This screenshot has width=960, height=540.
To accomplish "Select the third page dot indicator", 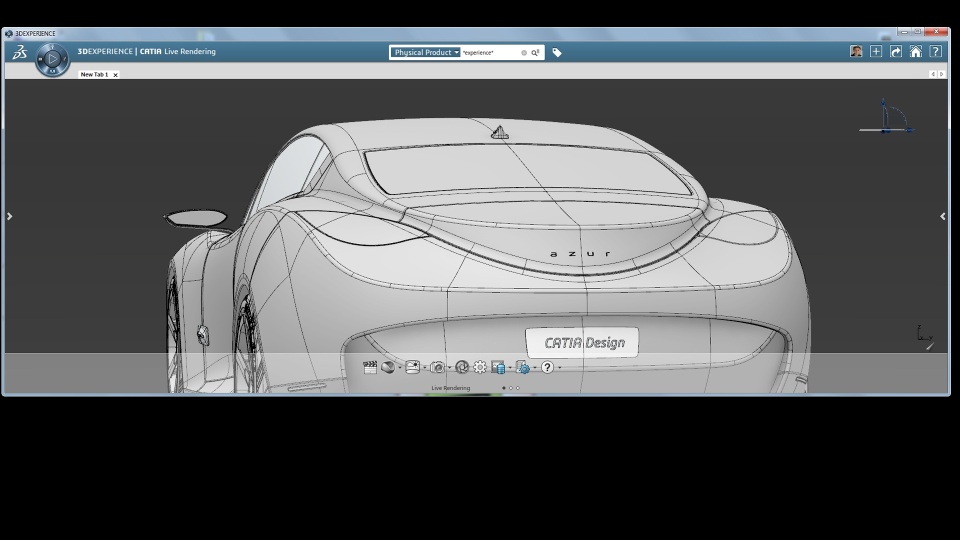I will (518, 388).
